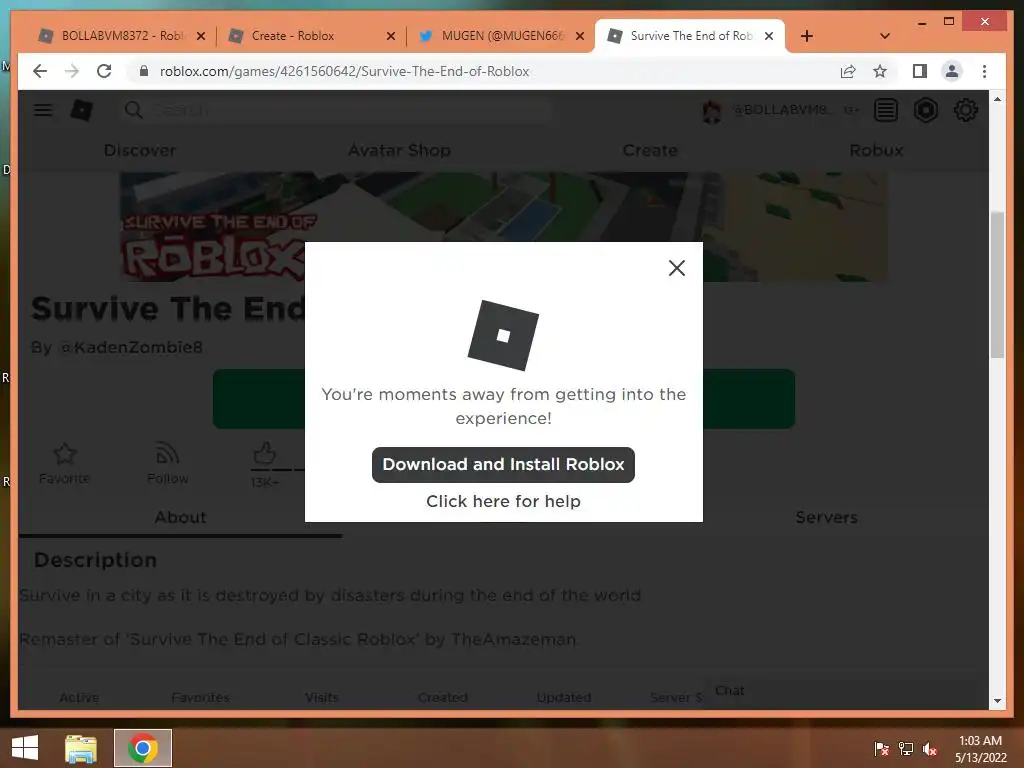Open the BOLLABVM8 avatar profile

coord(711,110)
